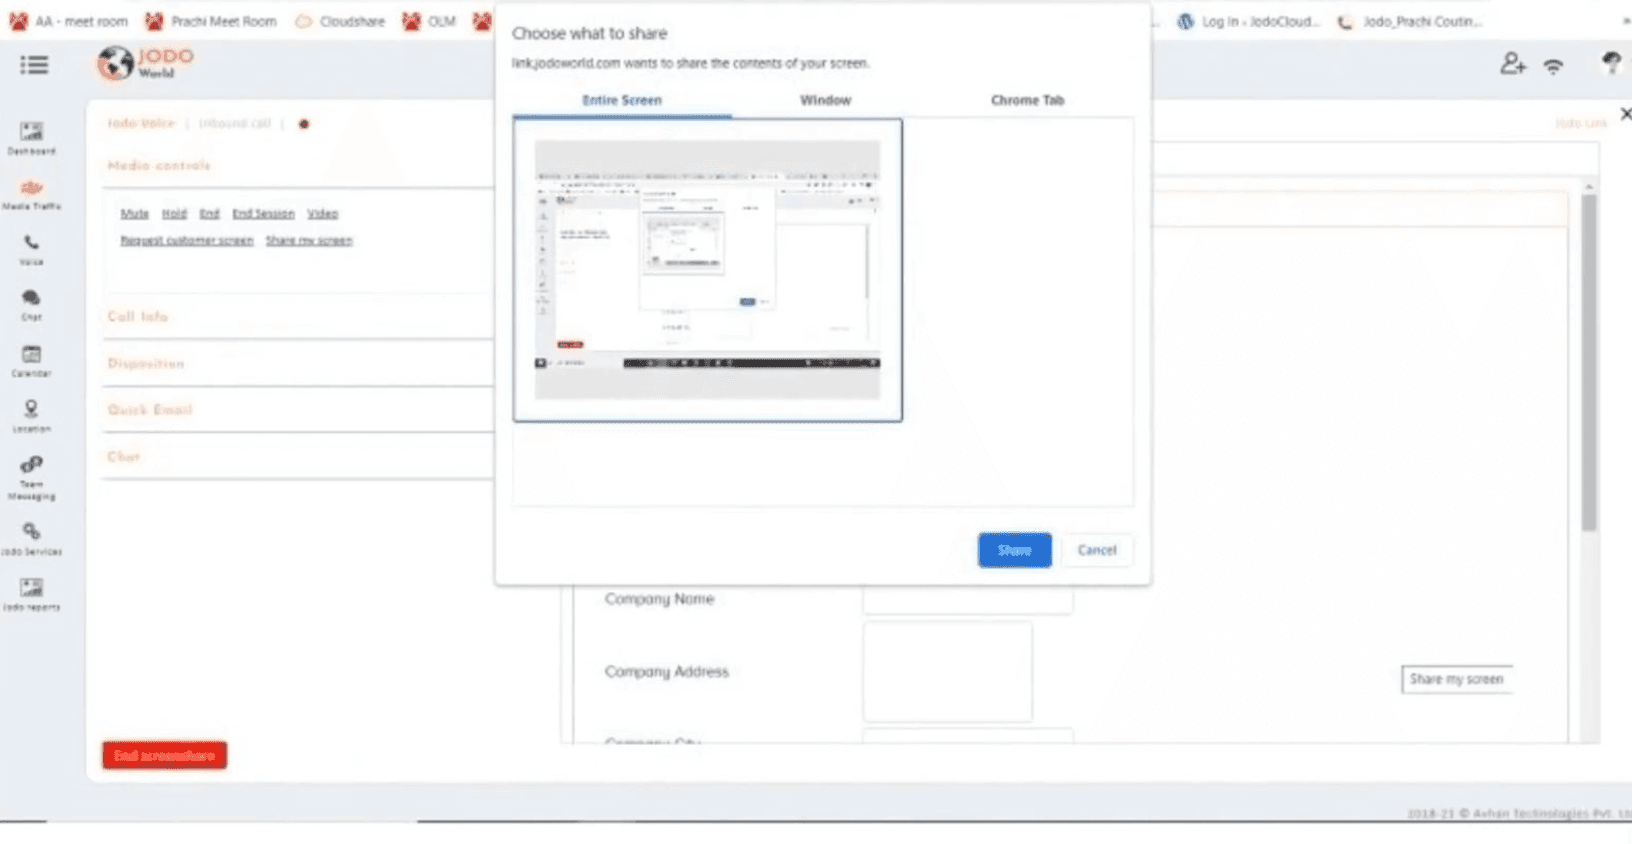Image resolution: width=1632 pixels, height=844 pixels.
Task: Open the Prachi Meet Room bookmark
Action: point(211,21)
